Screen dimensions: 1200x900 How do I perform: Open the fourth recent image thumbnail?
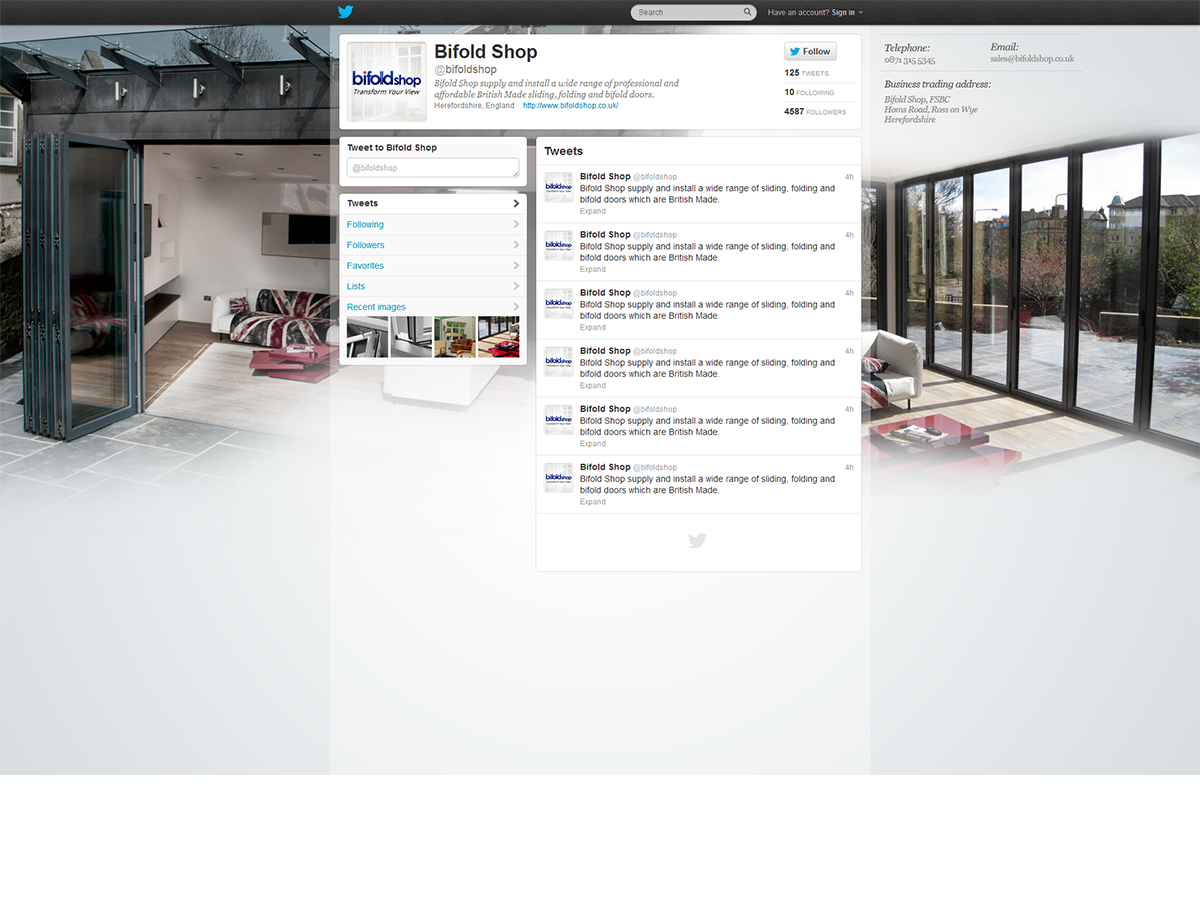(499, 337)
